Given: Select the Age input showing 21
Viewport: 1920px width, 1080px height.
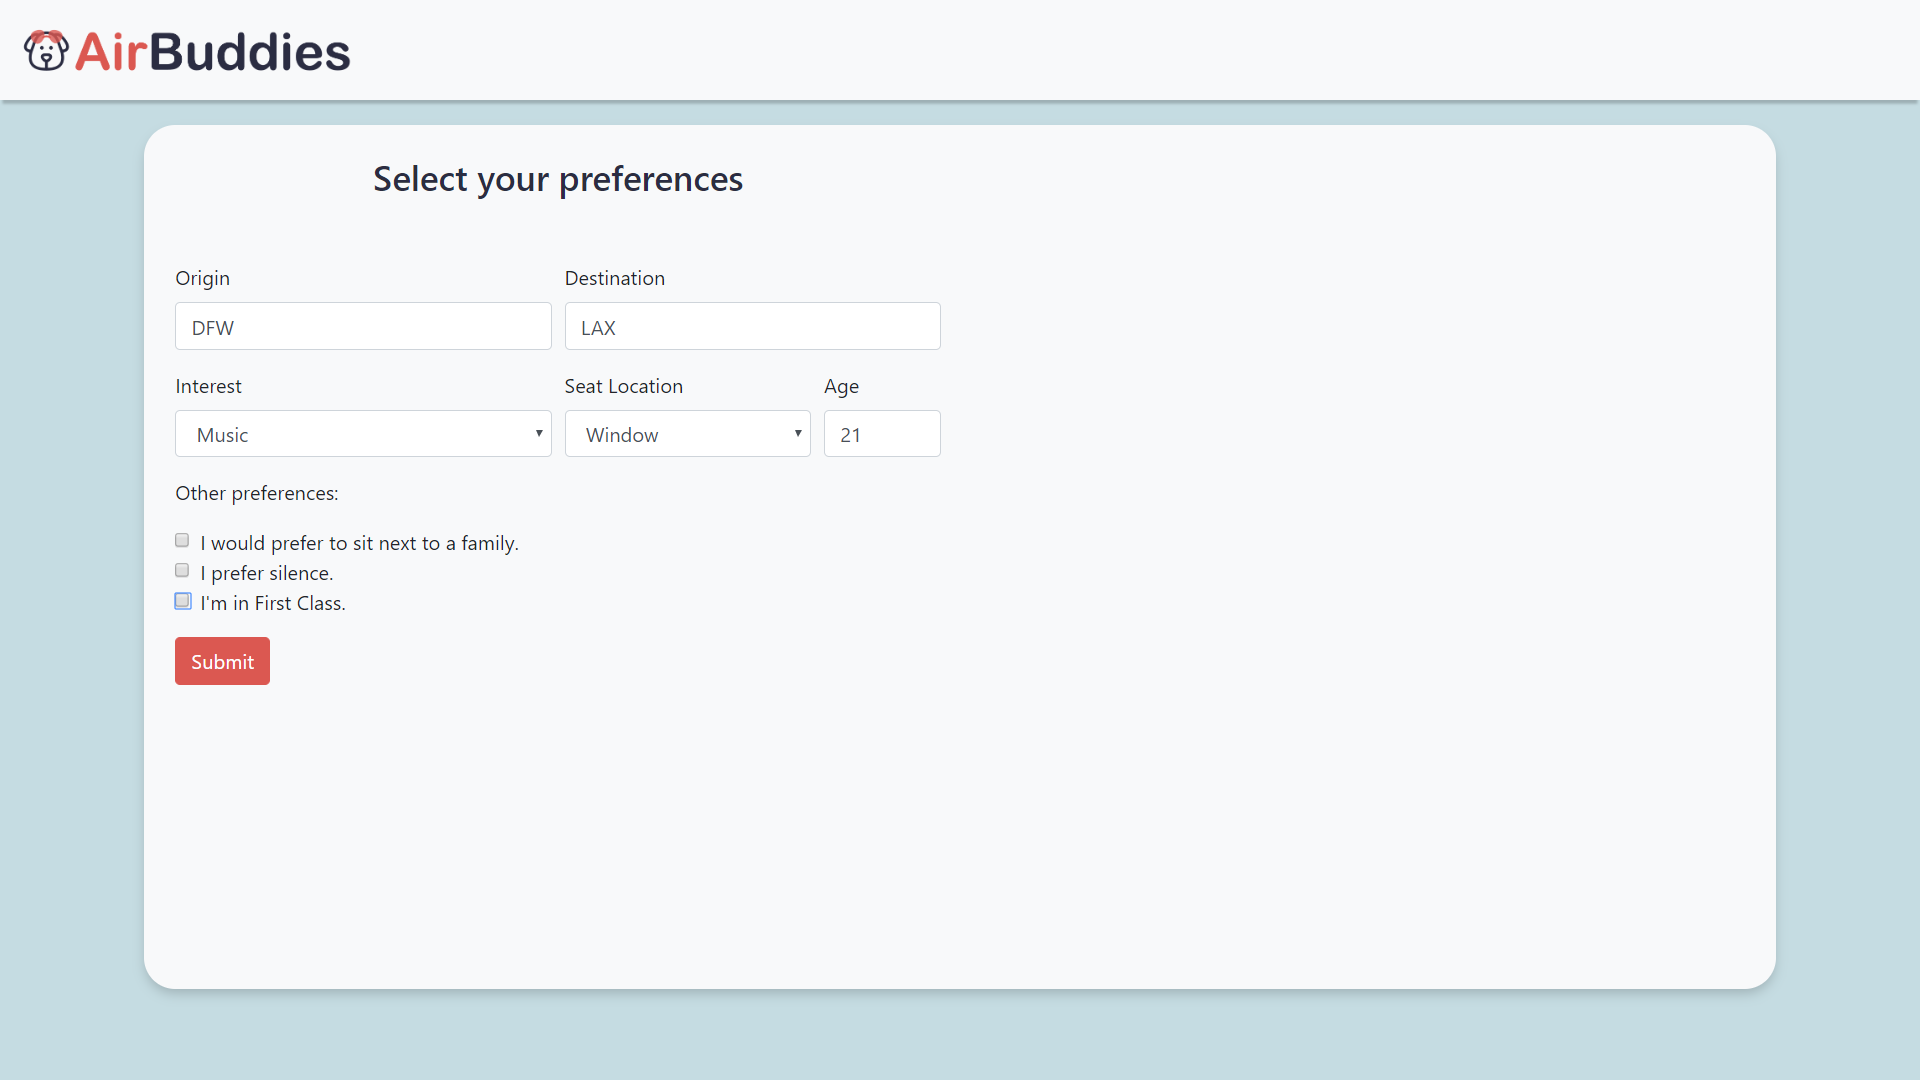Looking at the screenshot, I should [x=881, y=434].
